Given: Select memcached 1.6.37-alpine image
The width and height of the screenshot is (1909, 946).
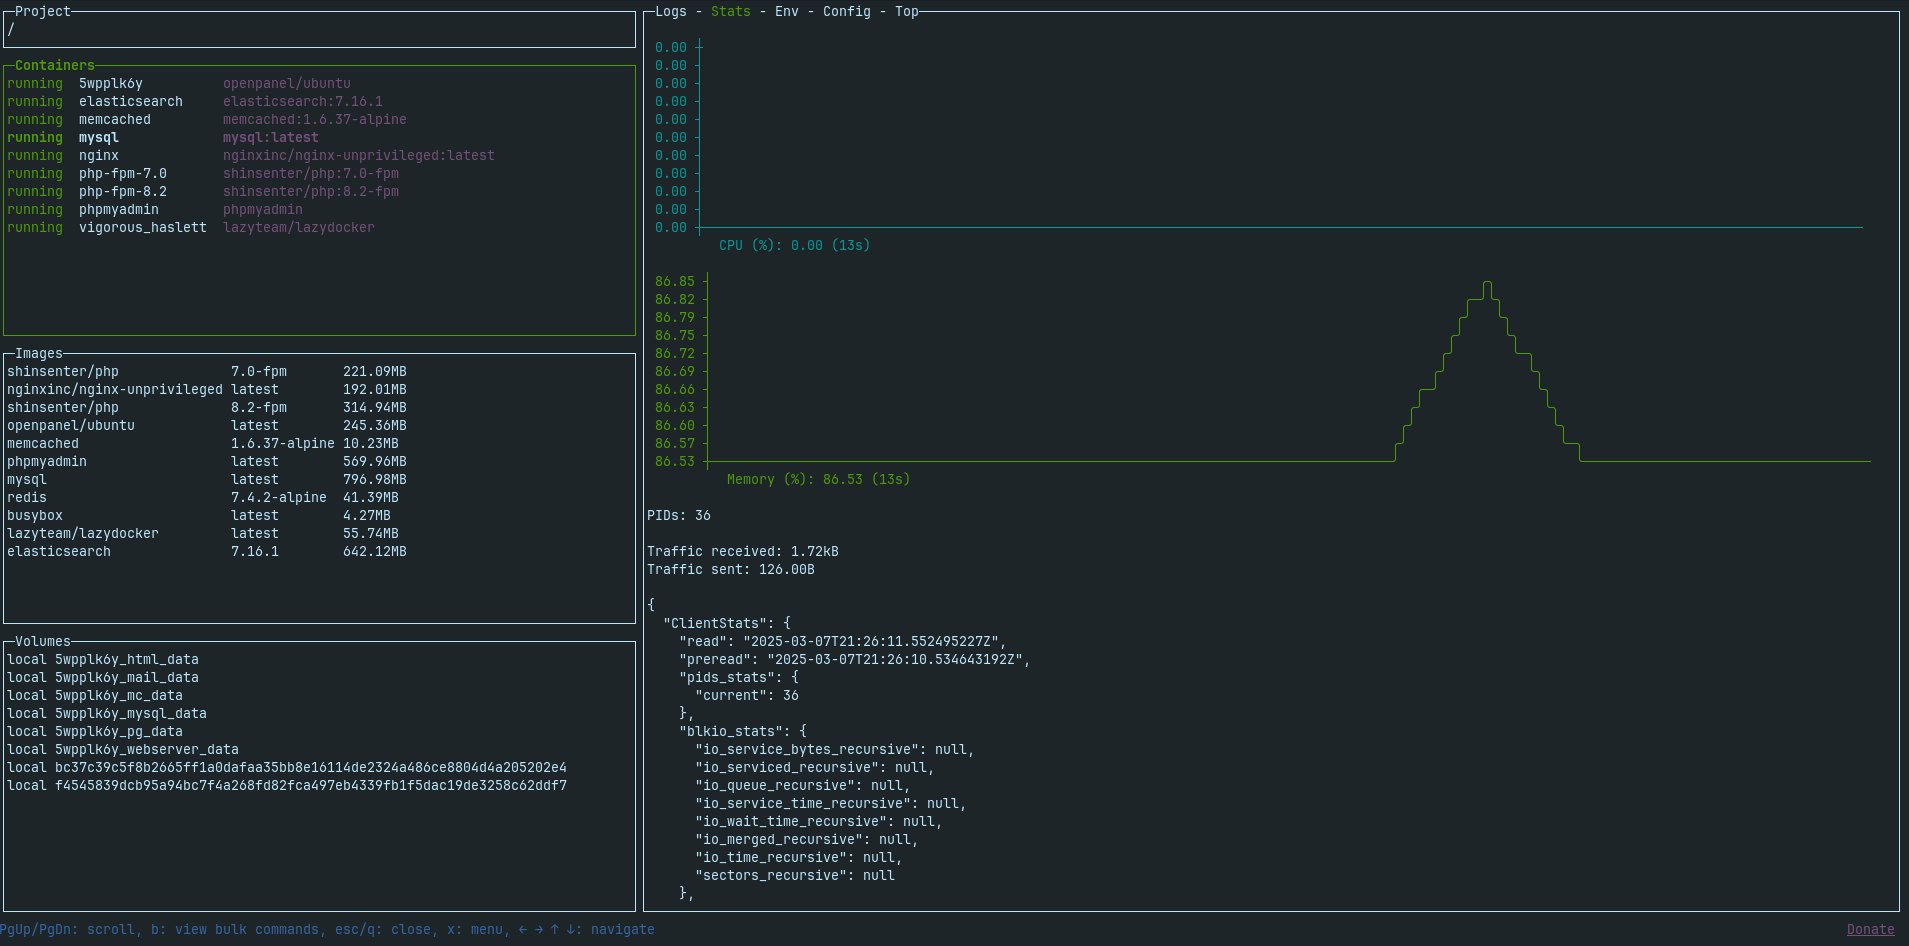Looking at the screenshot, I should 319,443.
